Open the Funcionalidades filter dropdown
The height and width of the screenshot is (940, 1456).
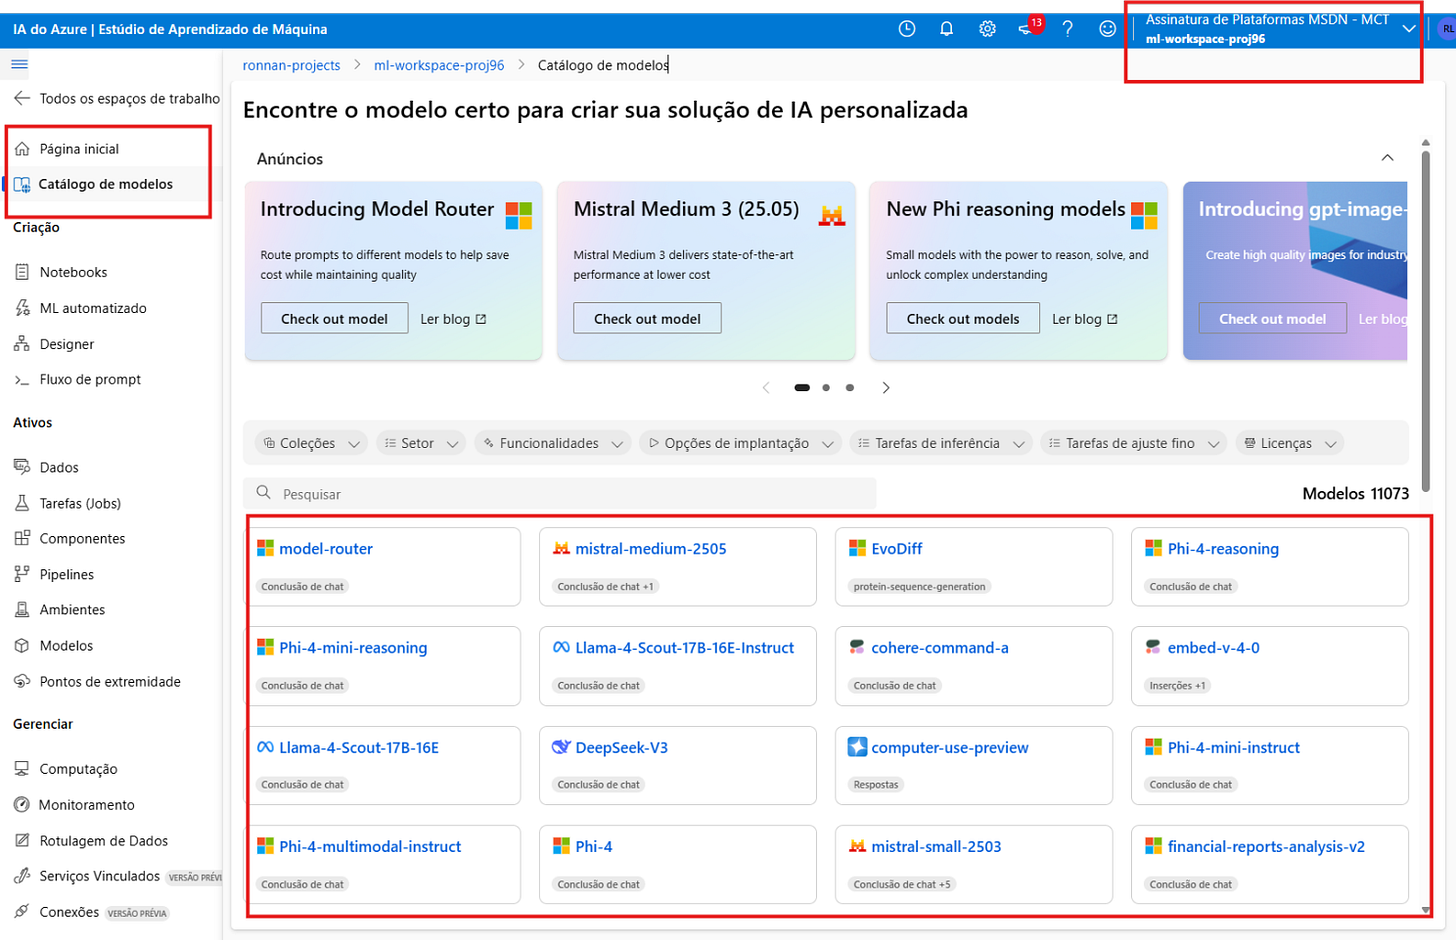click(553, 443)
